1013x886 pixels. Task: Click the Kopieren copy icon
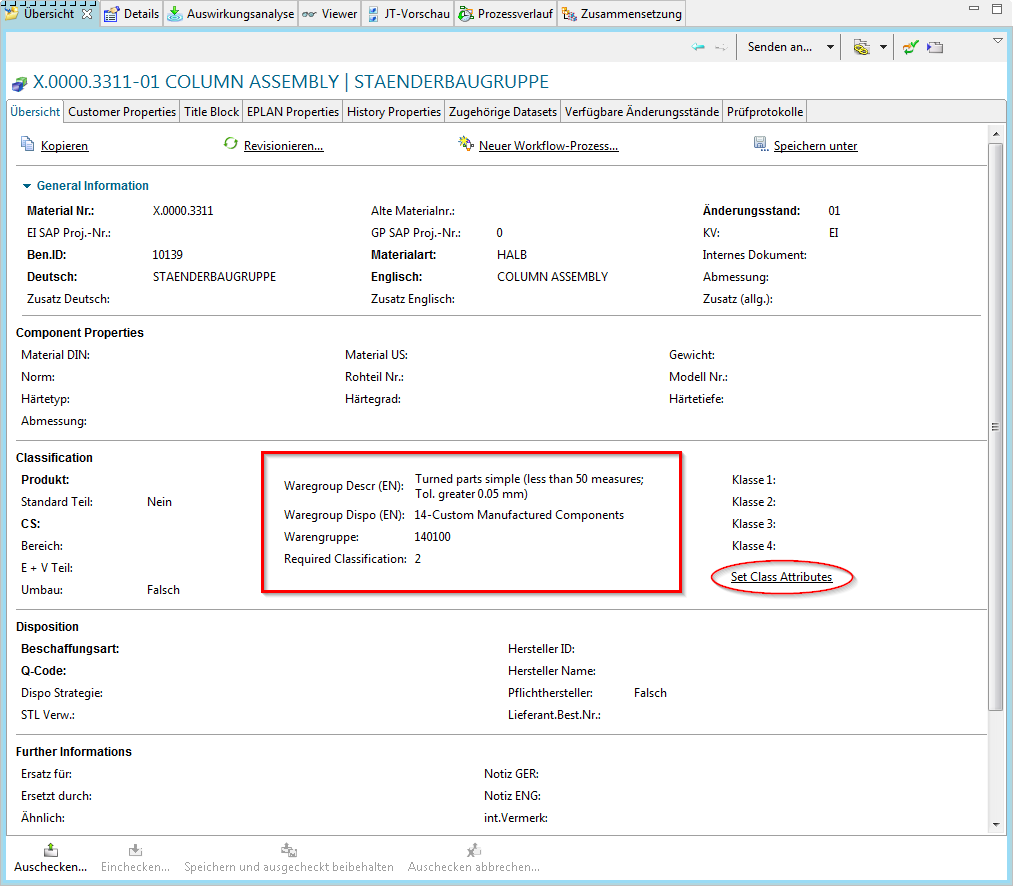(x=27, y=145)
